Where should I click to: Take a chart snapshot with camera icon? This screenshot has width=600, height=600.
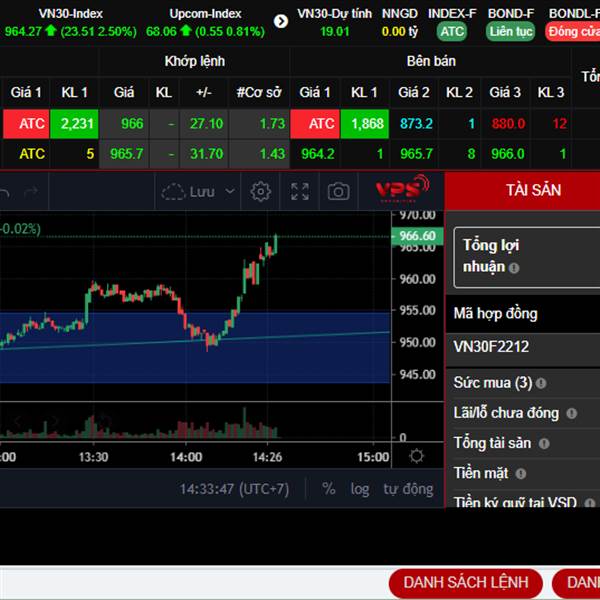339,191
